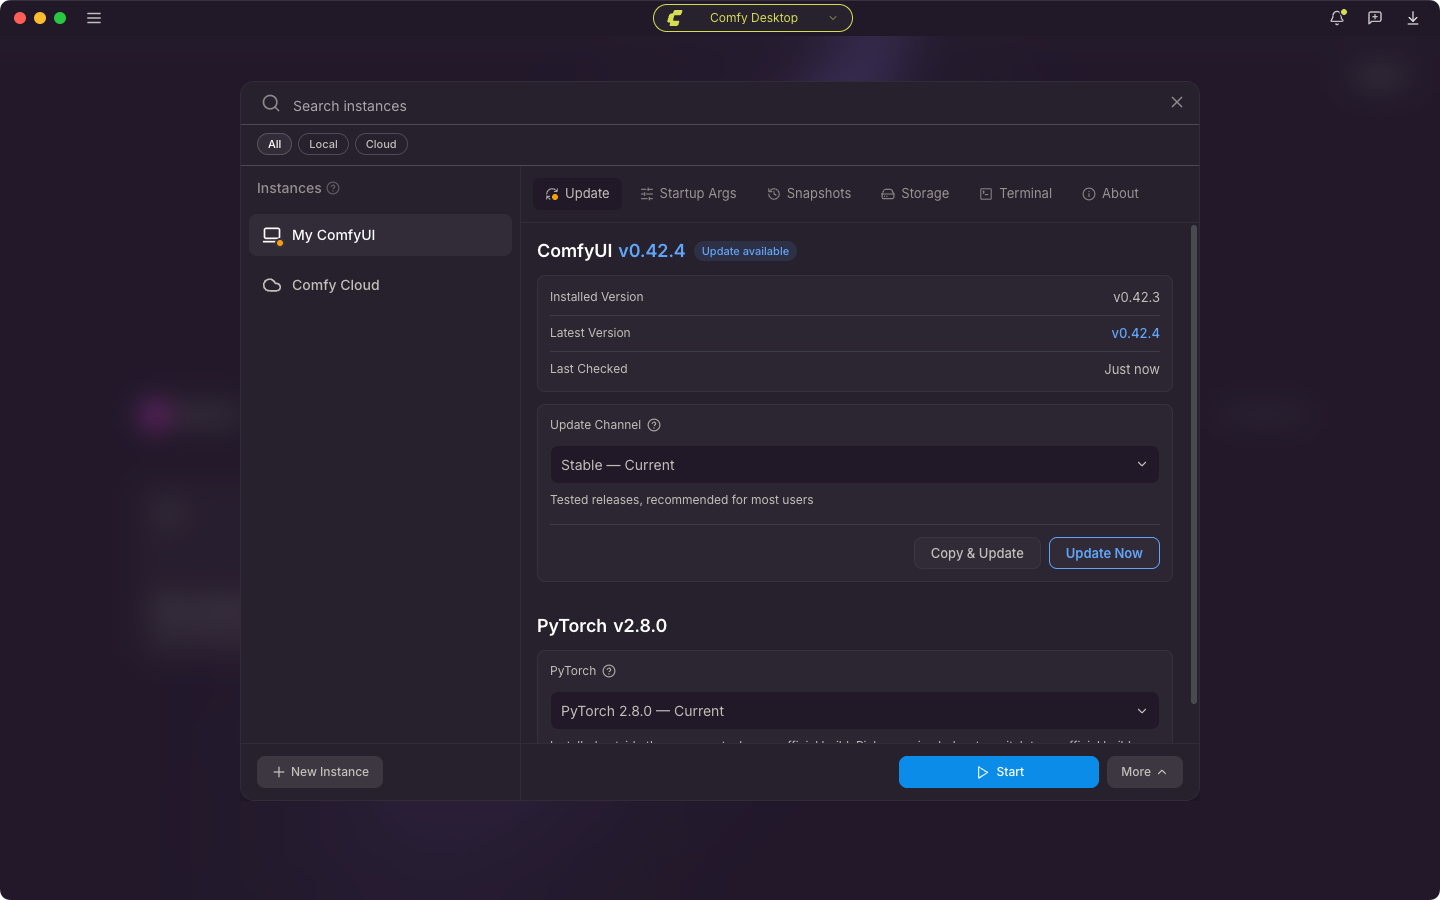
Task: Open the downloads arrow icon
Action: tap(1413, 18)
